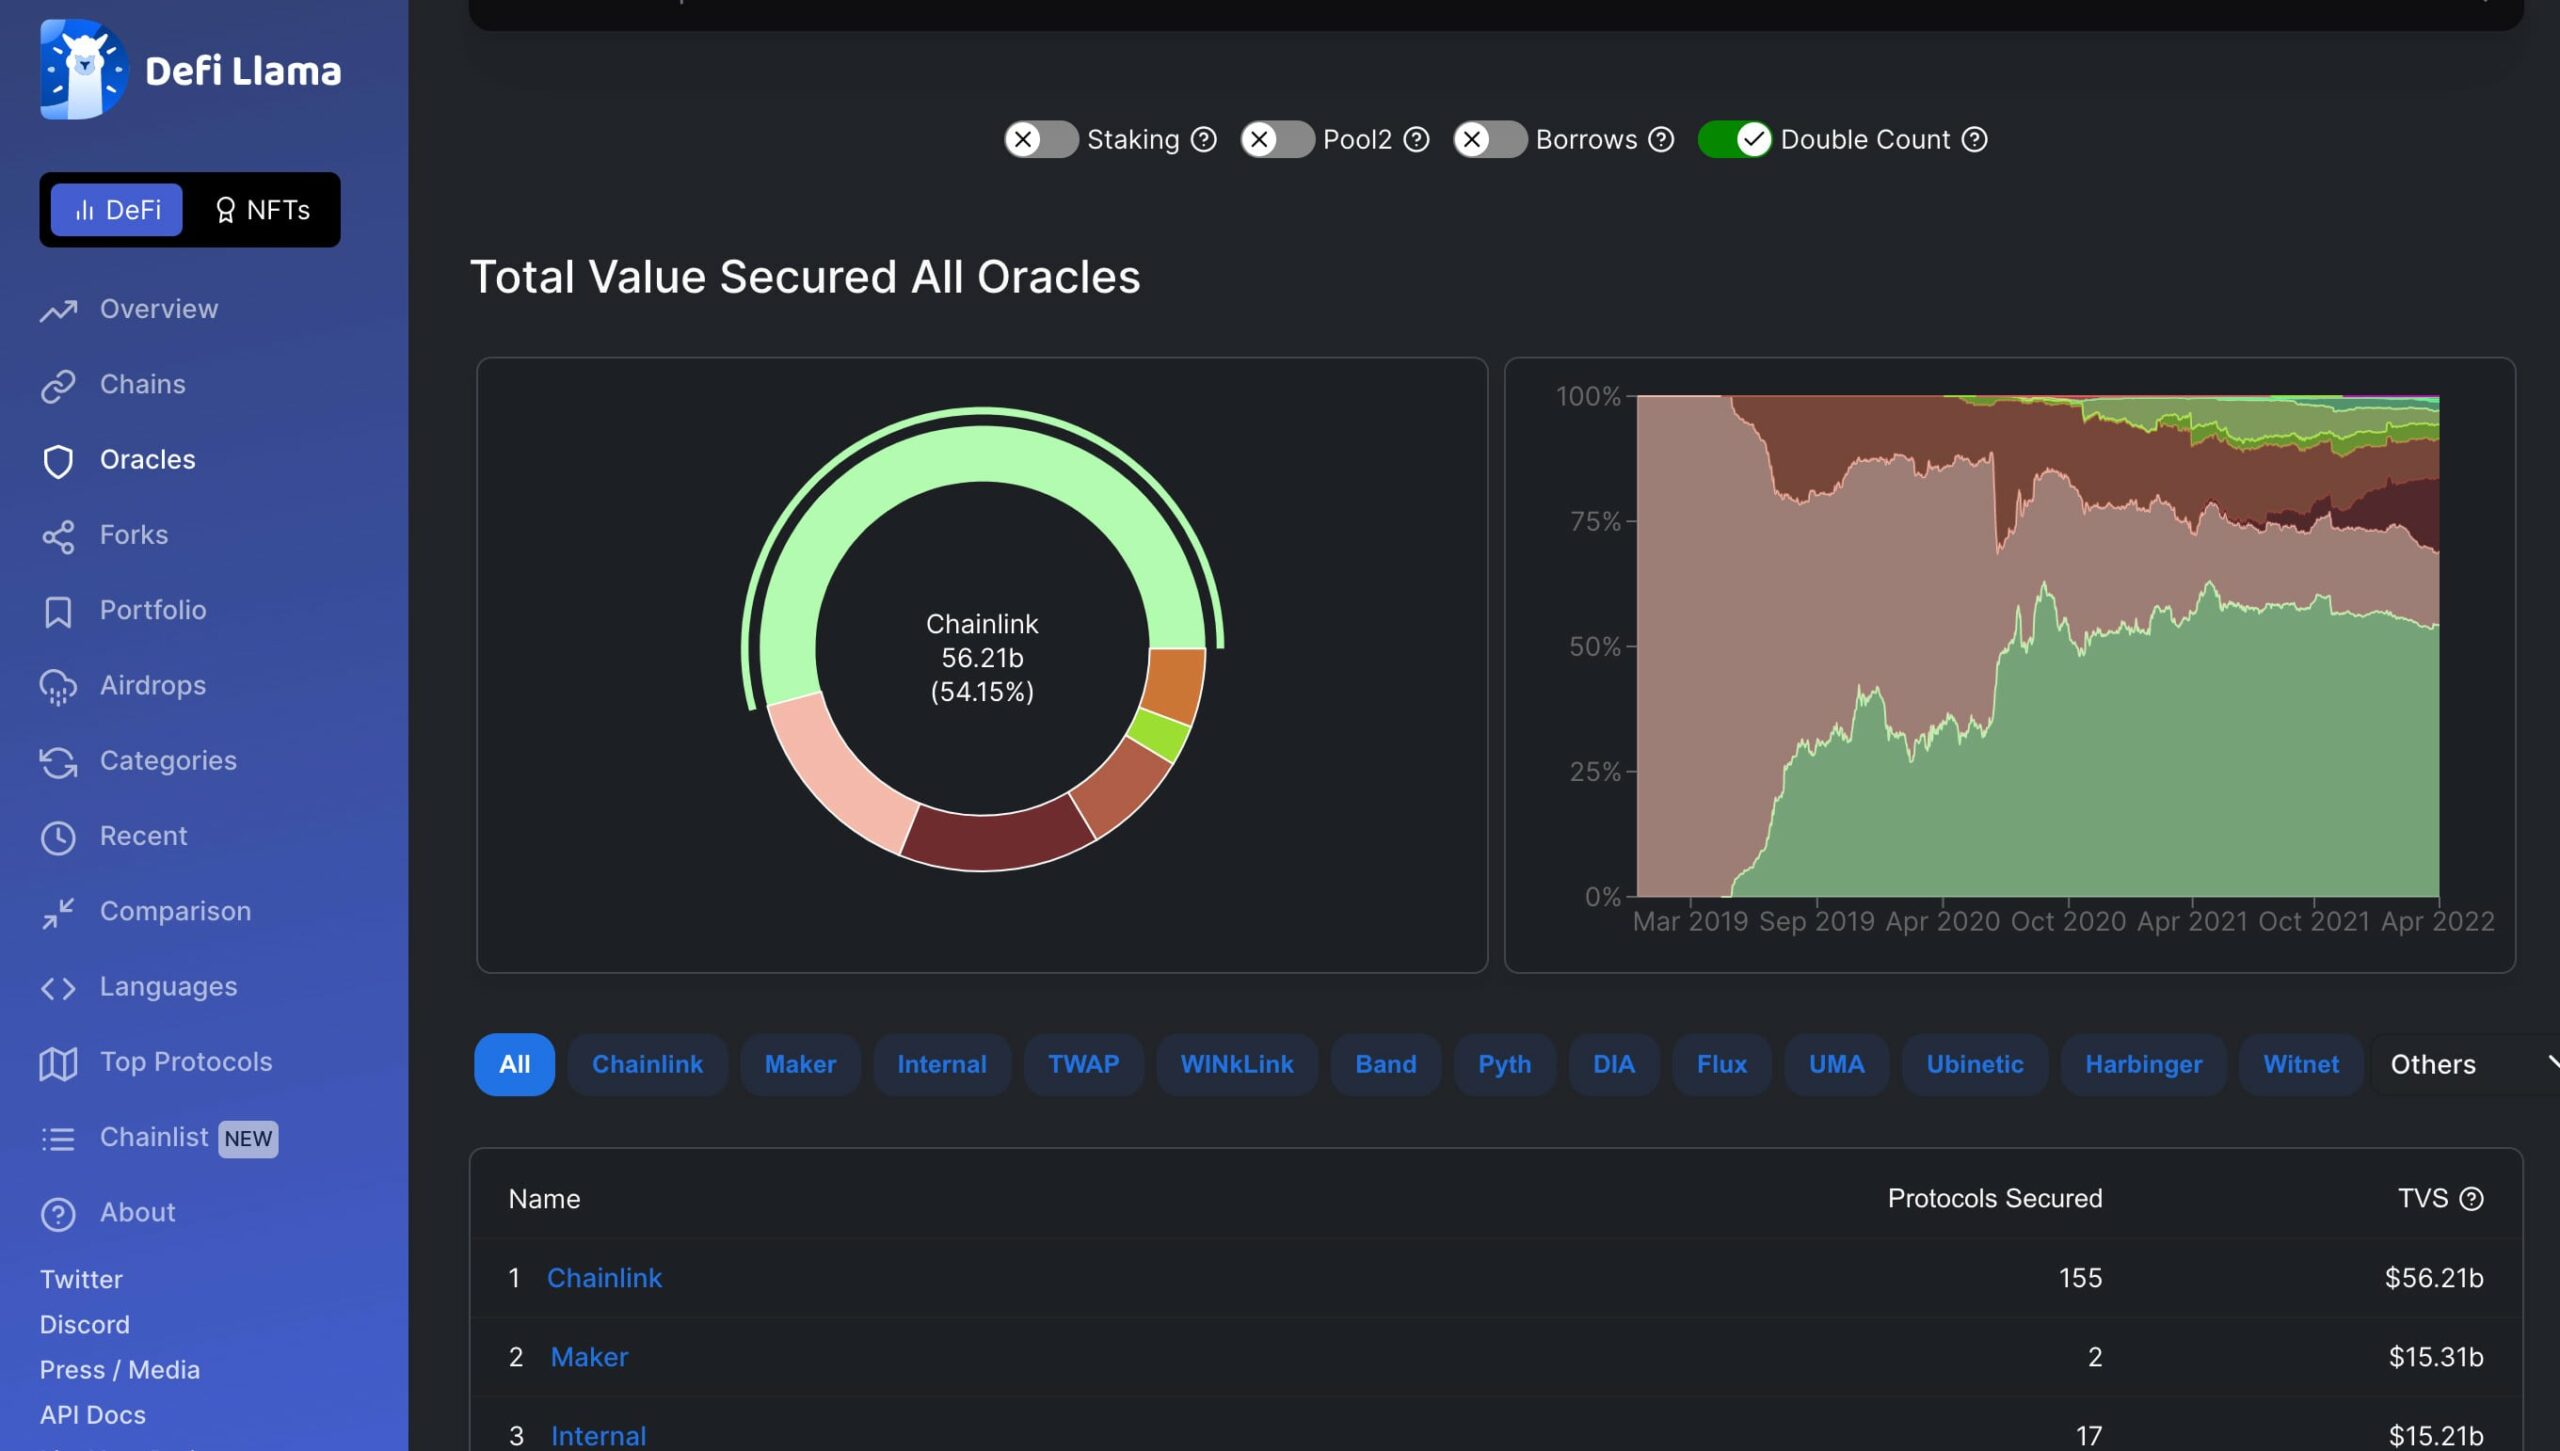Select the Witnet filter tab
This screenshot has height=1451, width=2560.
coord(2301,1064)
